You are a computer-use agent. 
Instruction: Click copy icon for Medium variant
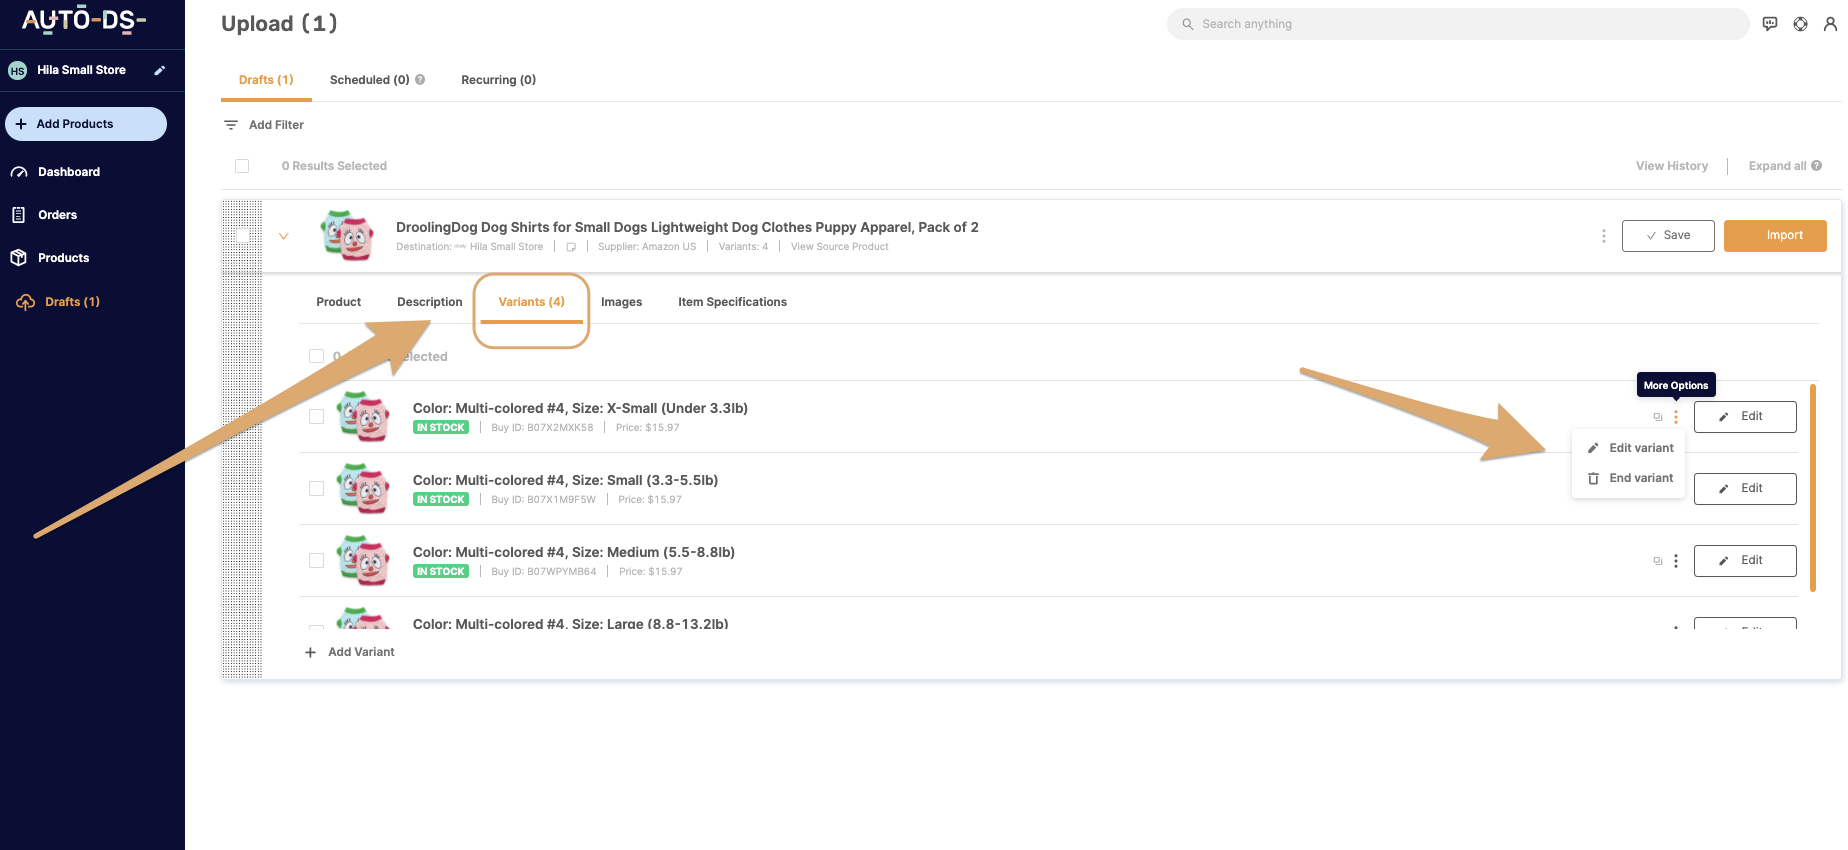tap(1657, 561)
